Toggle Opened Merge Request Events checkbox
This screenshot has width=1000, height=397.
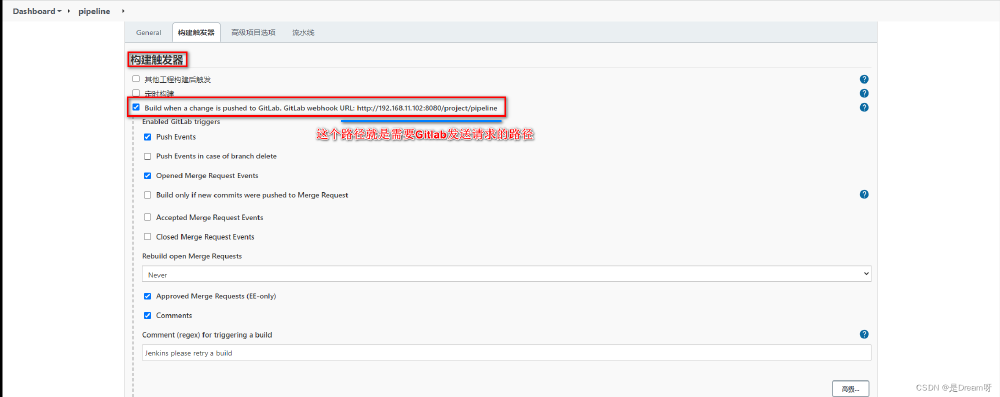(147, 175)
